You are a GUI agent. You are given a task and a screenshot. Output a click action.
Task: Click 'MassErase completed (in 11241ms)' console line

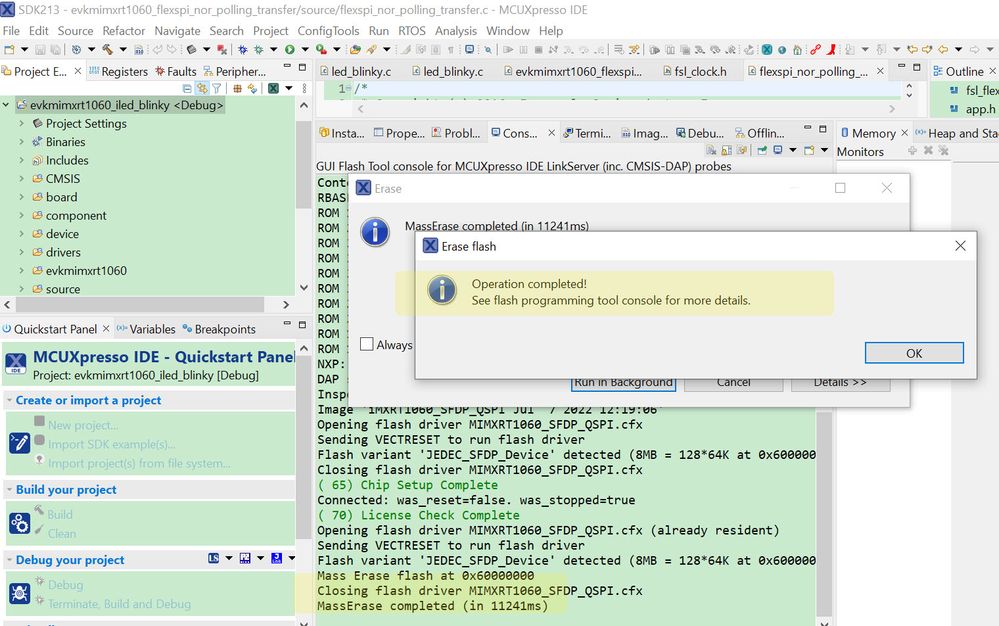pos(433,606)
